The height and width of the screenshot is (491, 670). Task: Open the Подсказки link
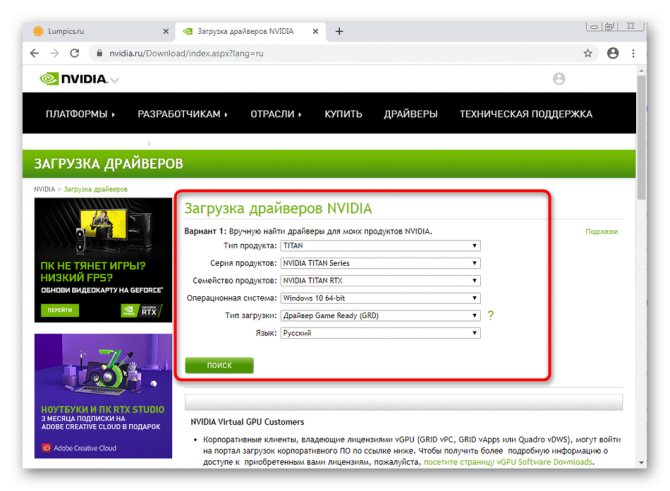tap(601, 232)
